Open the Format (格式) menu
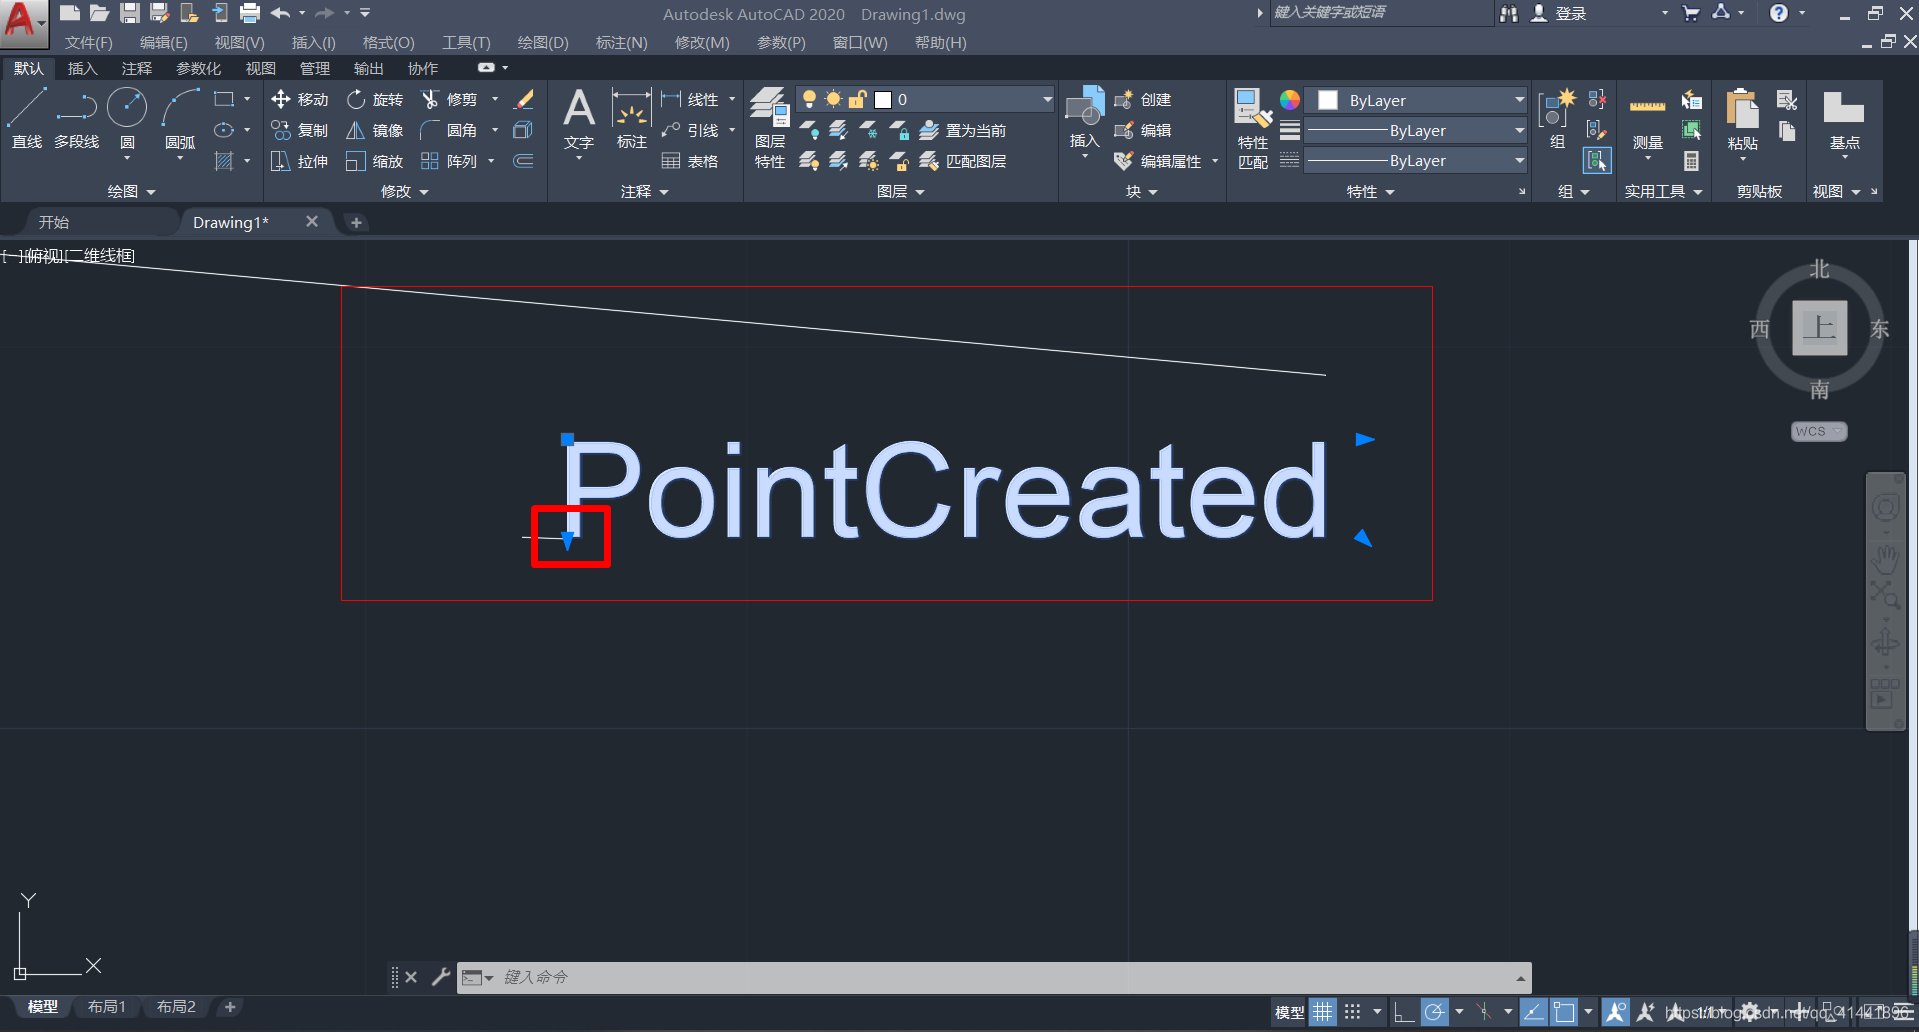Image resolution: width=1919 pixels, height=1032 pixels. (388, 42)
